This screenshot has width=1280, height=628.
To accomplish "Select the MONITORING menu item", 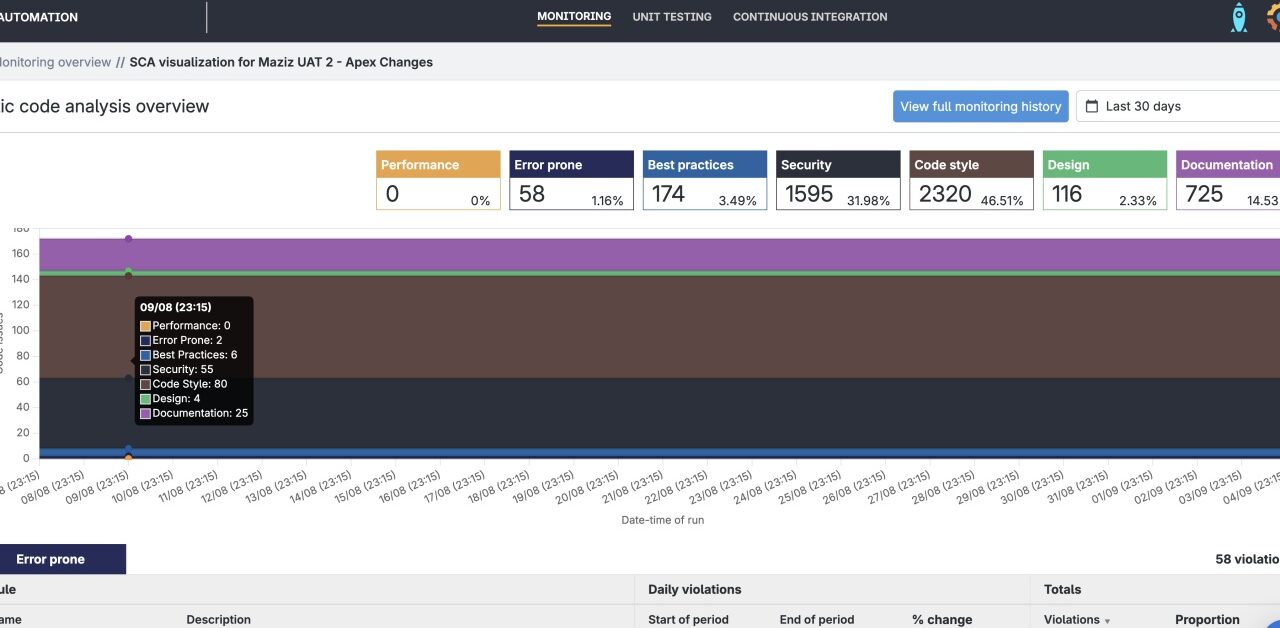I will point(574,16).
